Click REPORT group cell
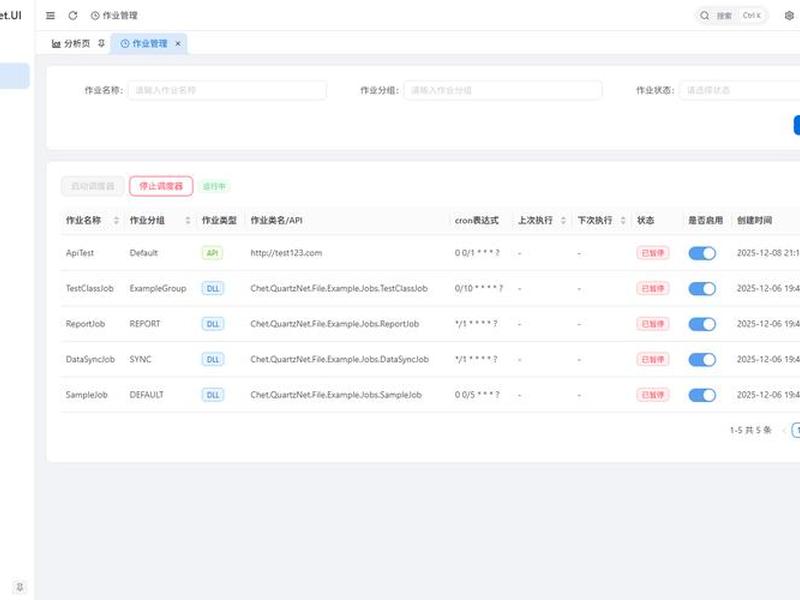 [x=145, y=324]
